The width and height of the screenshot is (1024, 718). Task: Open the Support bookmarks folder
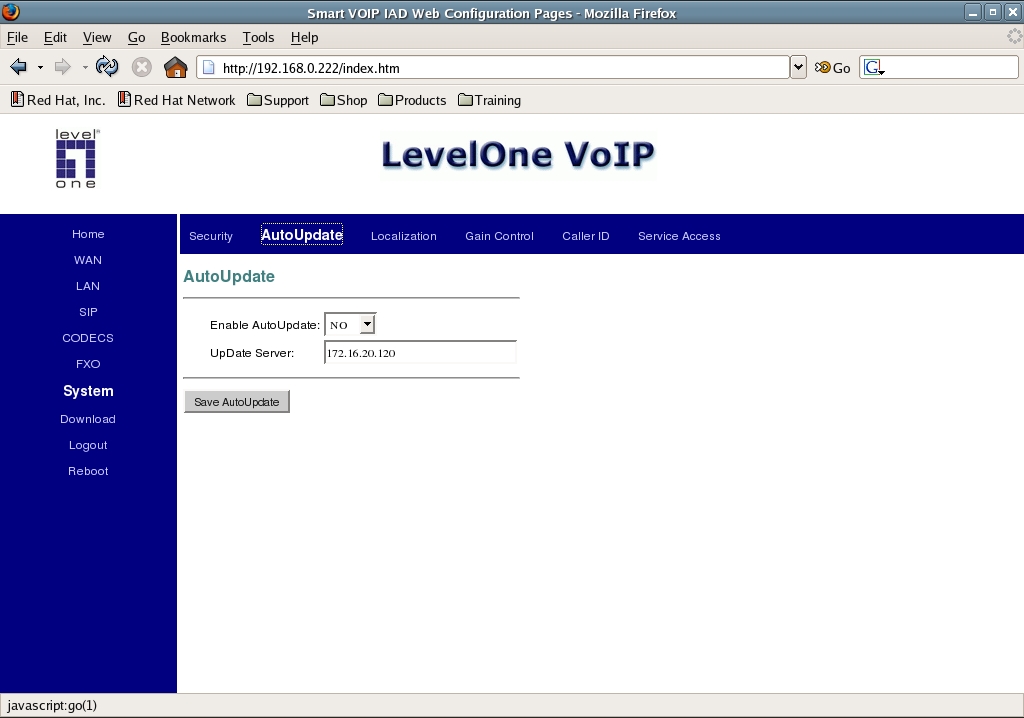[277, 100]
